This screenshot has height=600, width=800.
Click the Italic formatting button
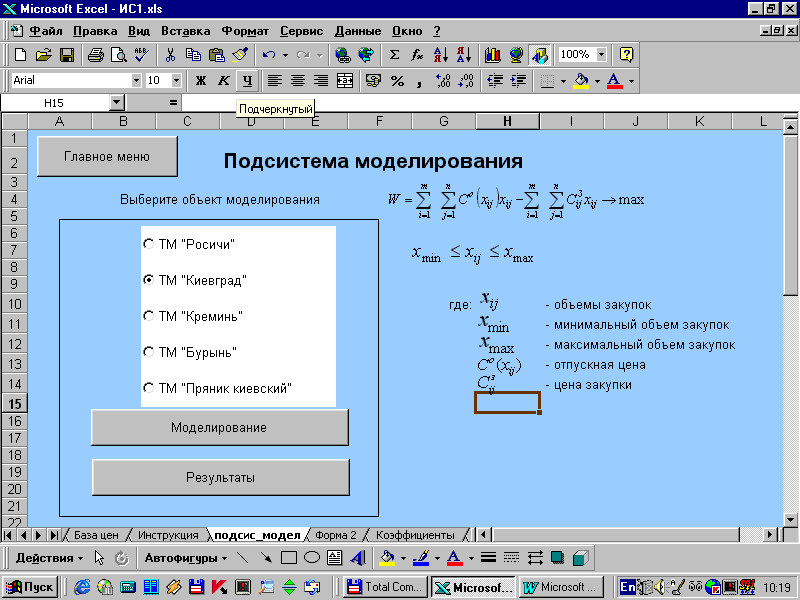(x=223, y=81)
